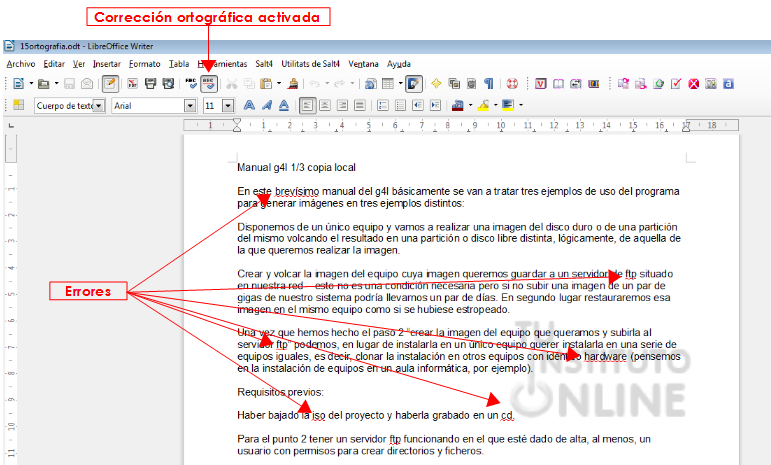Click the format paintbrush icon
This screenshot has height=465, width=771.
(x=293, y=84)
